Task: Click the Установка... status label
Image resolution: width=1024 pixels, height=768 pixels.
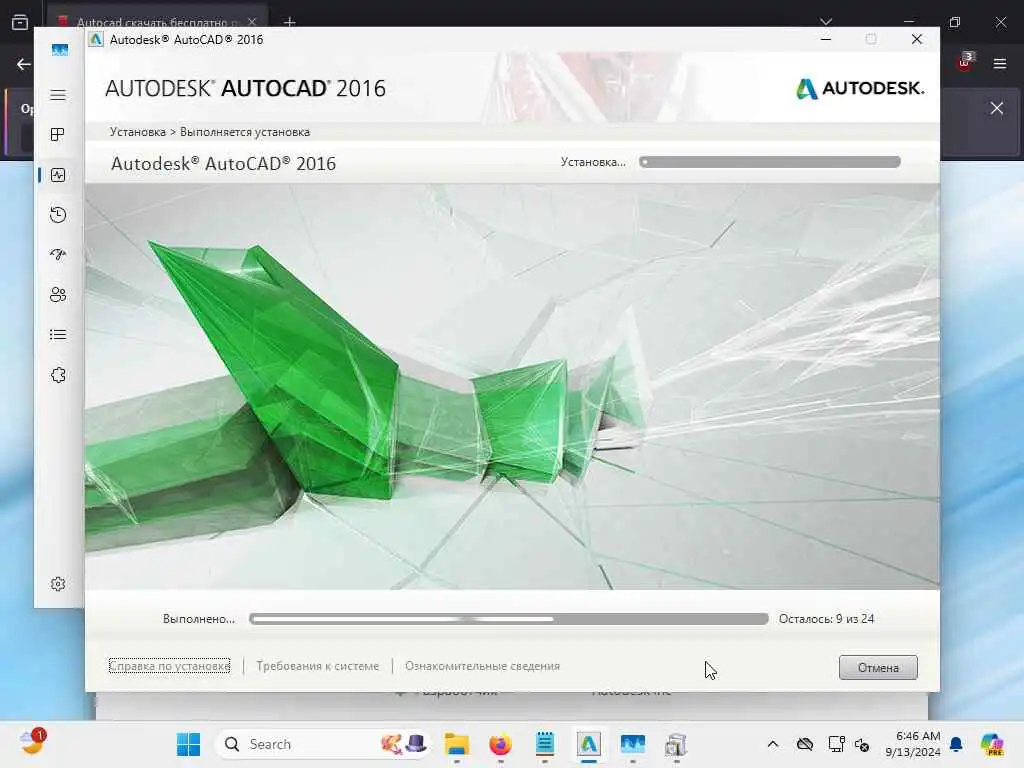Action: tap(593, 162)
